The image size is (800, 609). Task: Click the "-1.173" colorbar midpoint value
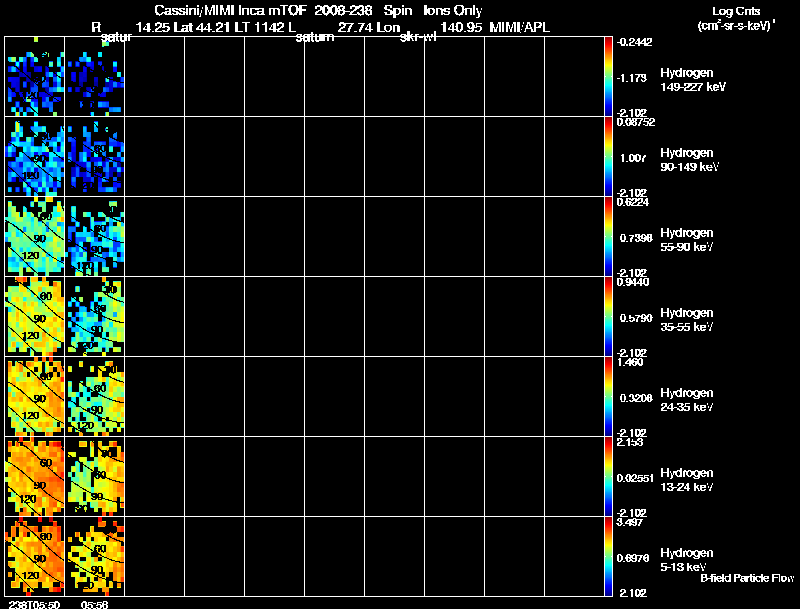click(x=632, y=78)
